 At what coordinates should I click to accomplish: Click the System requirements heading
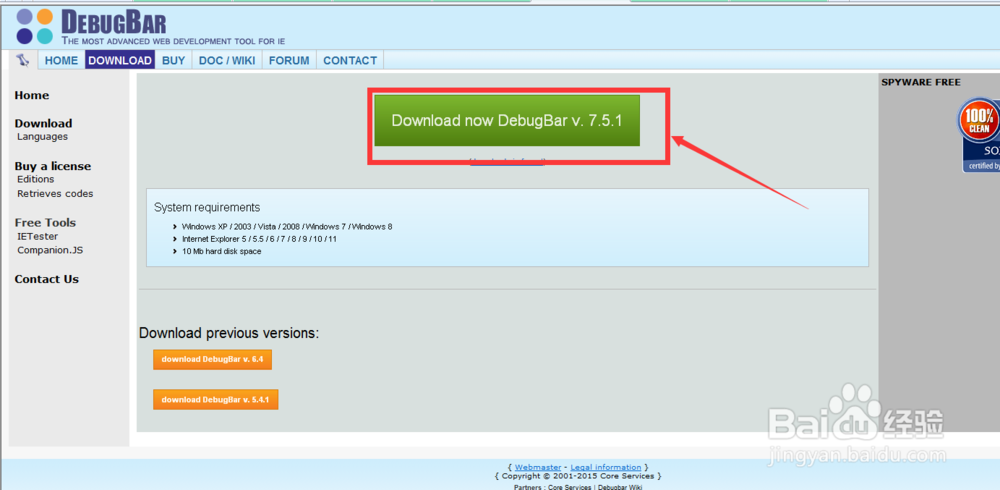[207, 207]
